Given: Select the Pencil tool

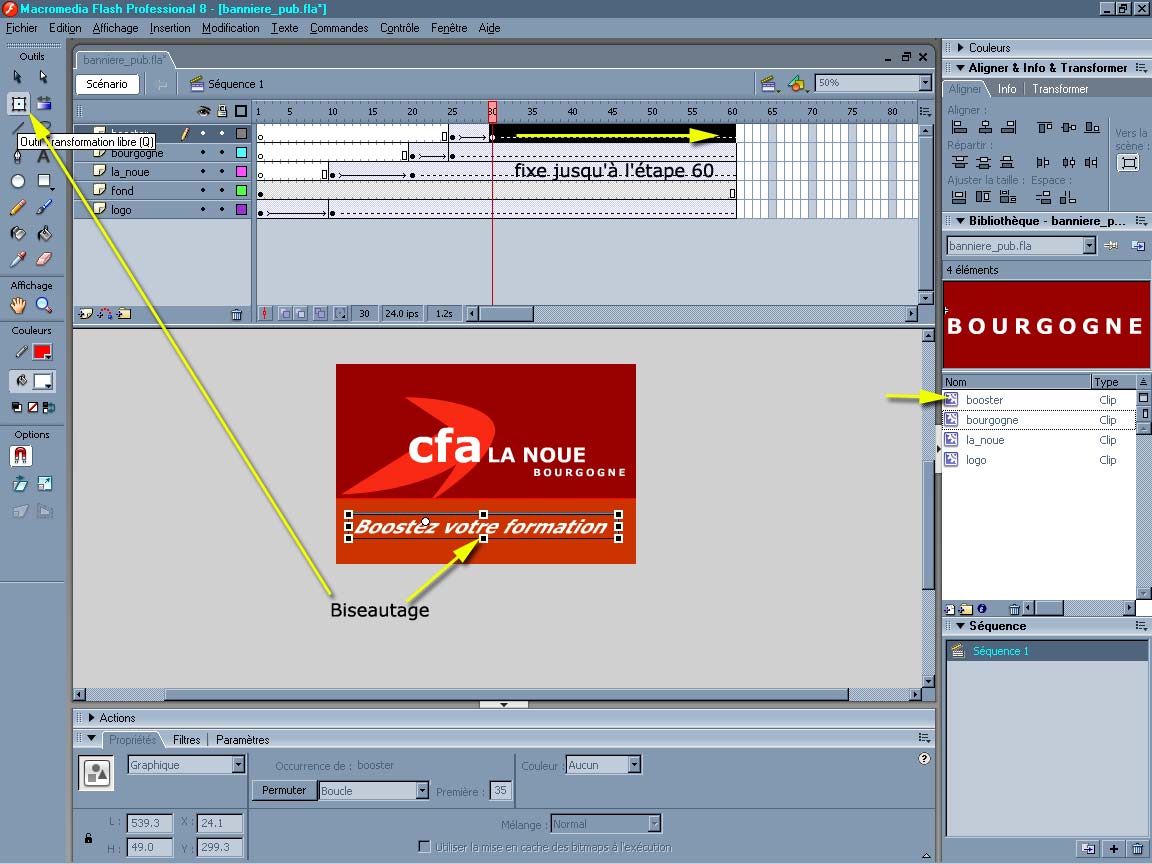Looking at the screenshot, I should point(18,207).
